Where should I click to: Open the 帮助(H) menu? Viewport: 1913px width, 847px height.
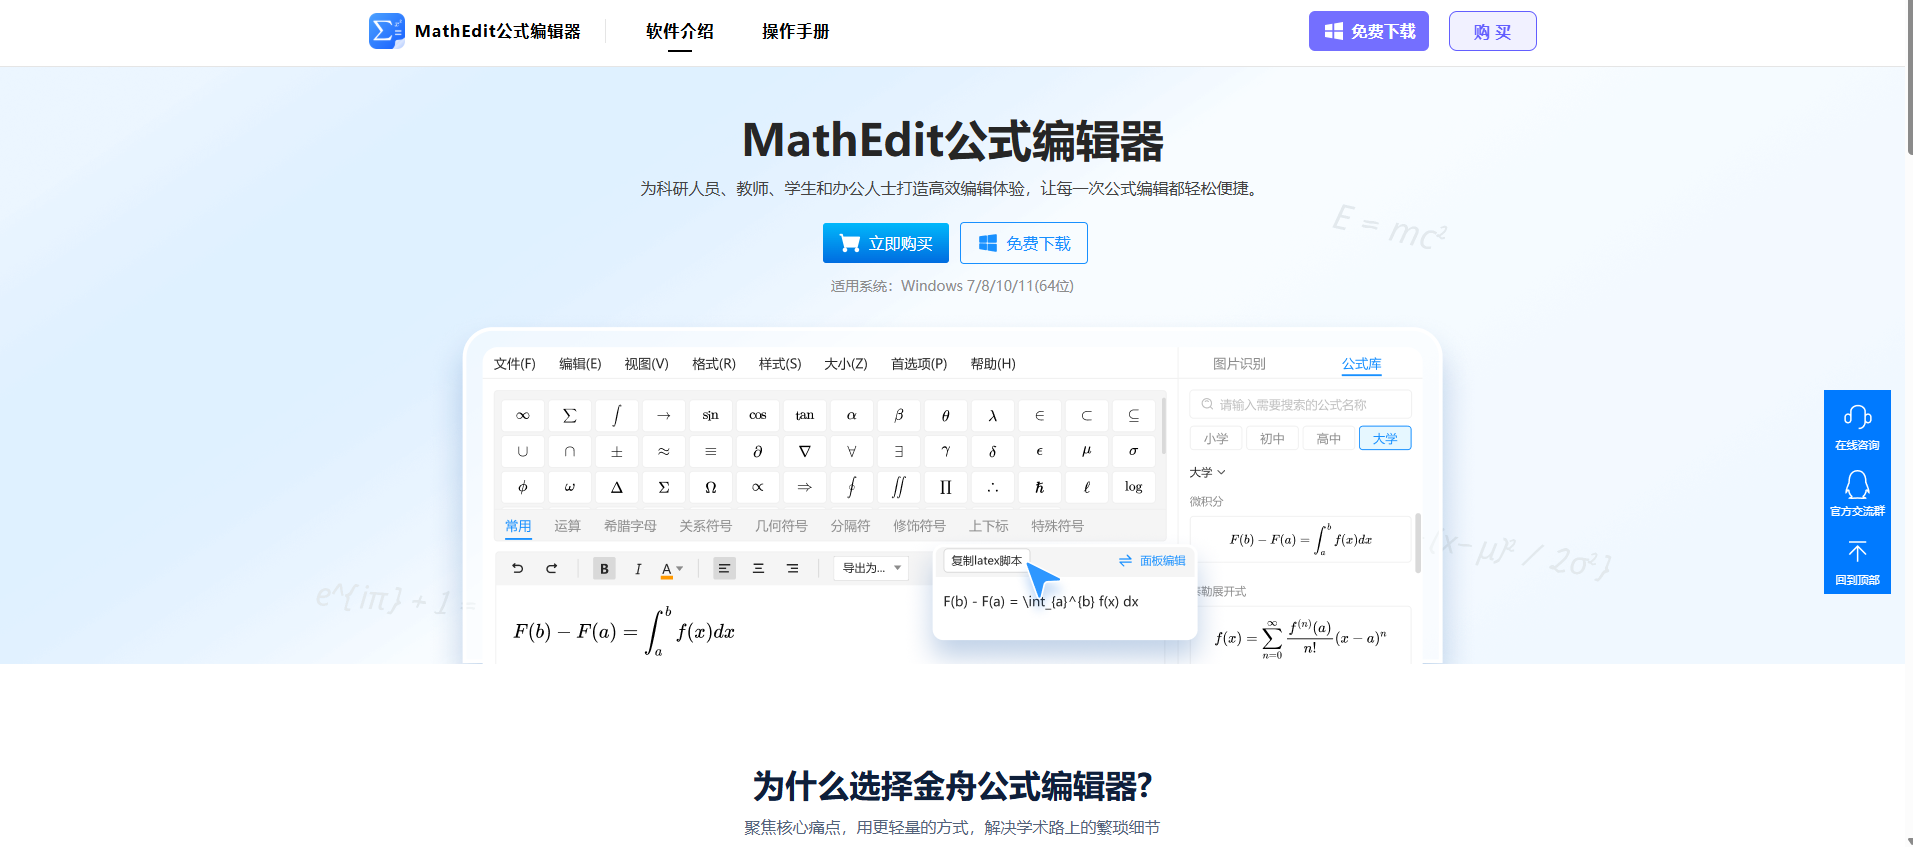993,364
